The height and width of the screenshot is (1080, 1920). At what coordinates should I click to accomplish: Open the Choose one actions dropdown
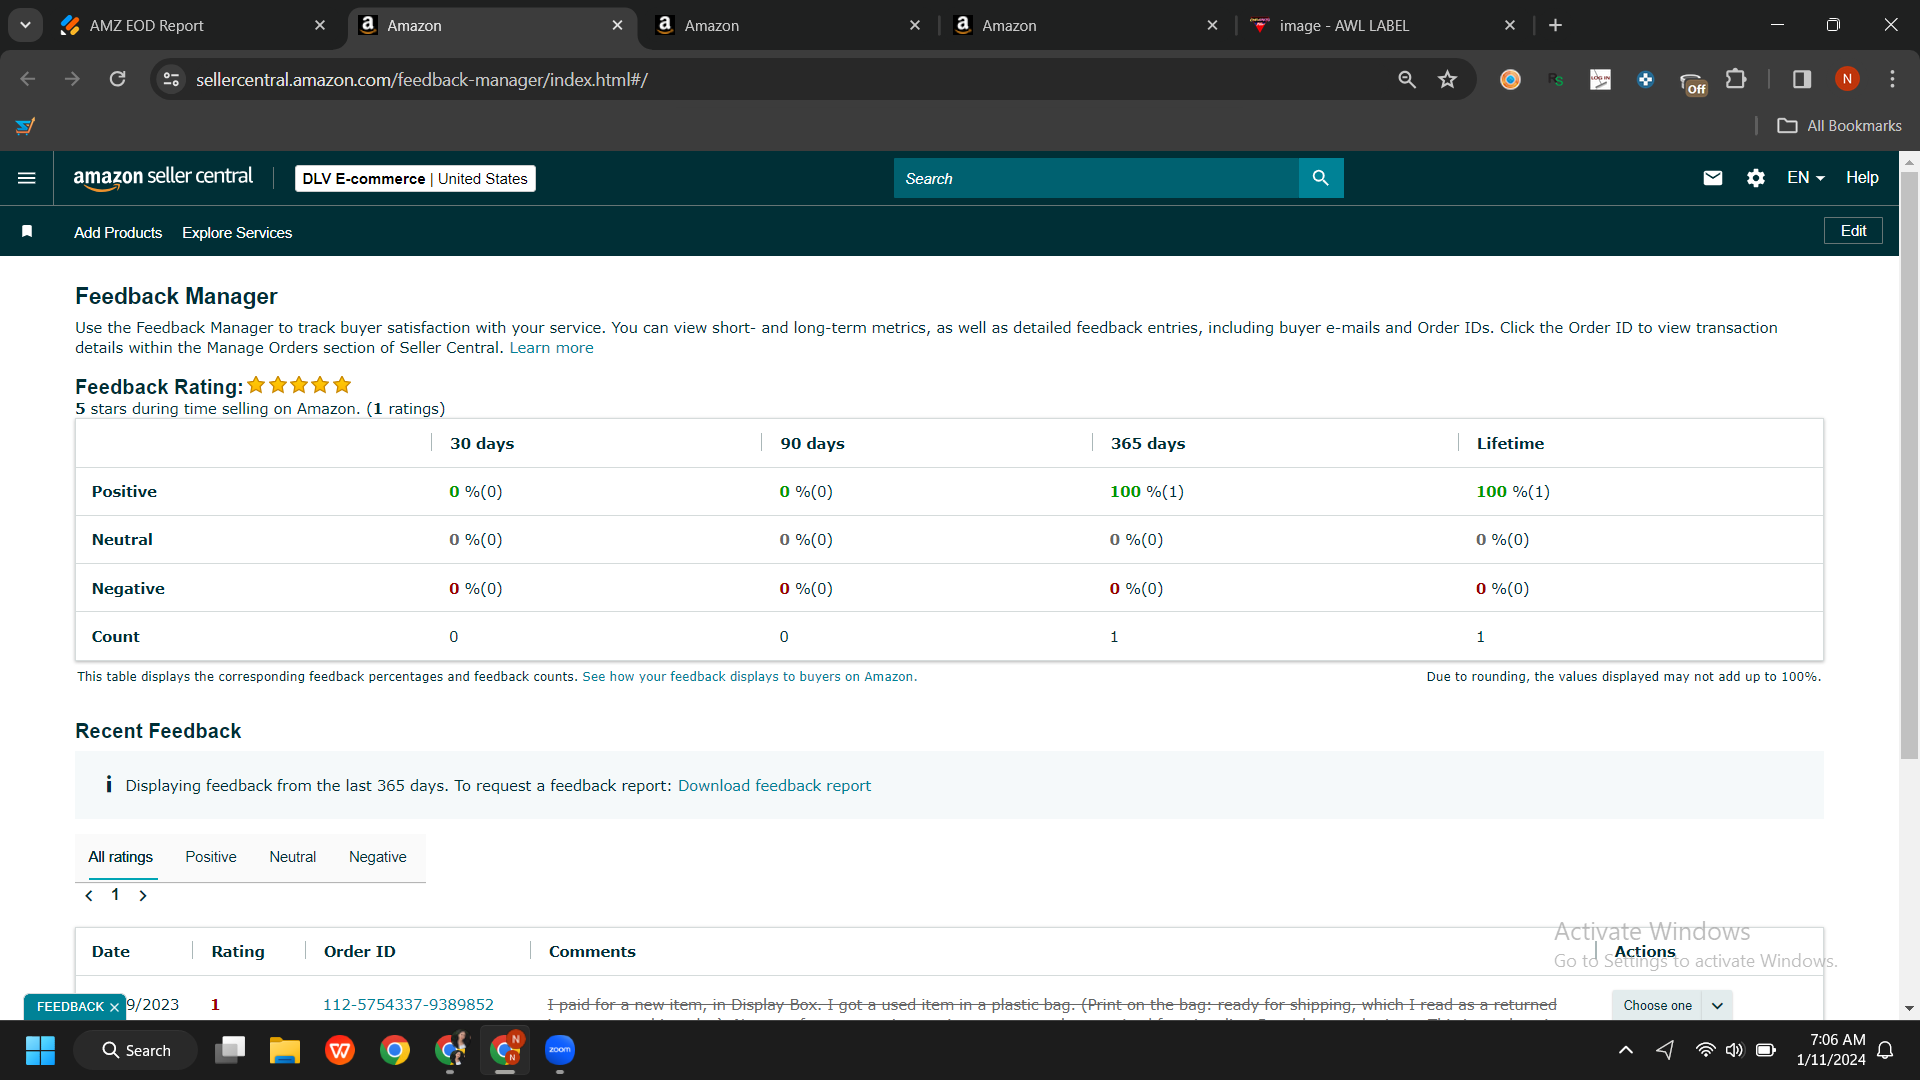pyautogui.click(x=1671, y=1005)
